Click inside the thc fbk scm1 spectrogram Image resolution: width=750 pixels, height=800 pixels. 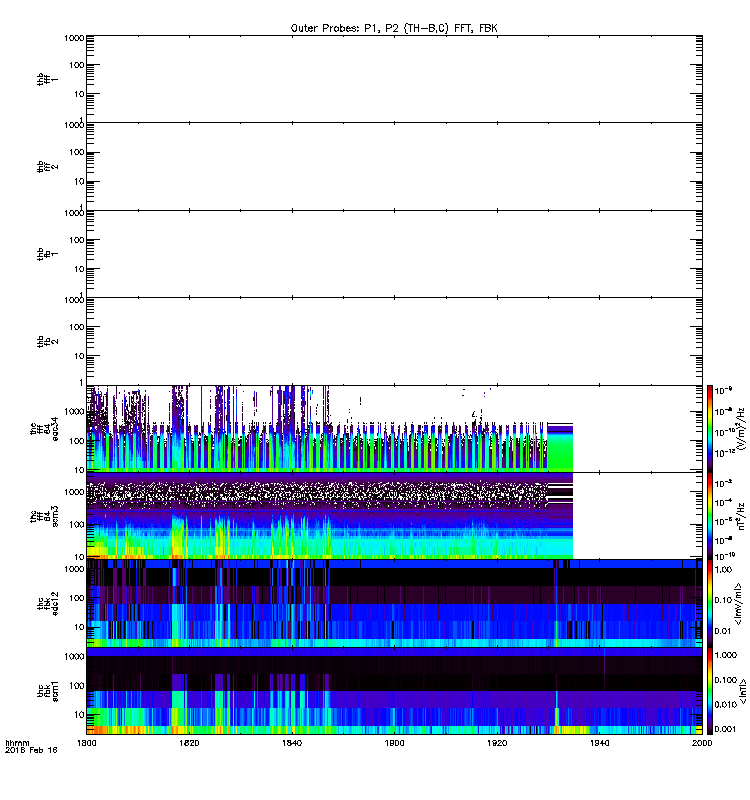[x=394, y=691]
